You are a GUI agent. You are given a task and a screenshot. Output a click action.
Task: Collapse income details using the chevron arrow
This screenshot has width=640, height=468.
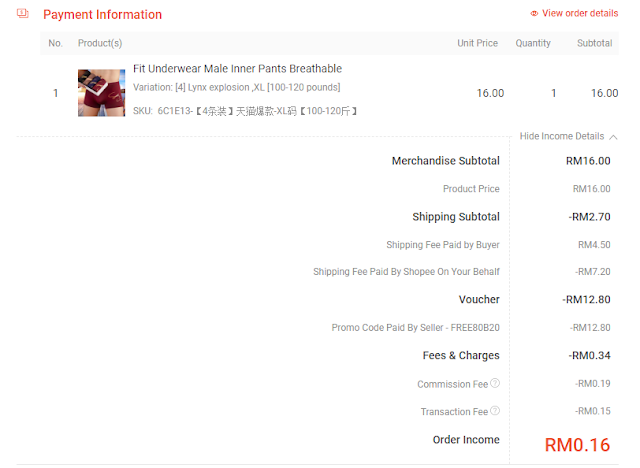[x=613, y=137]
